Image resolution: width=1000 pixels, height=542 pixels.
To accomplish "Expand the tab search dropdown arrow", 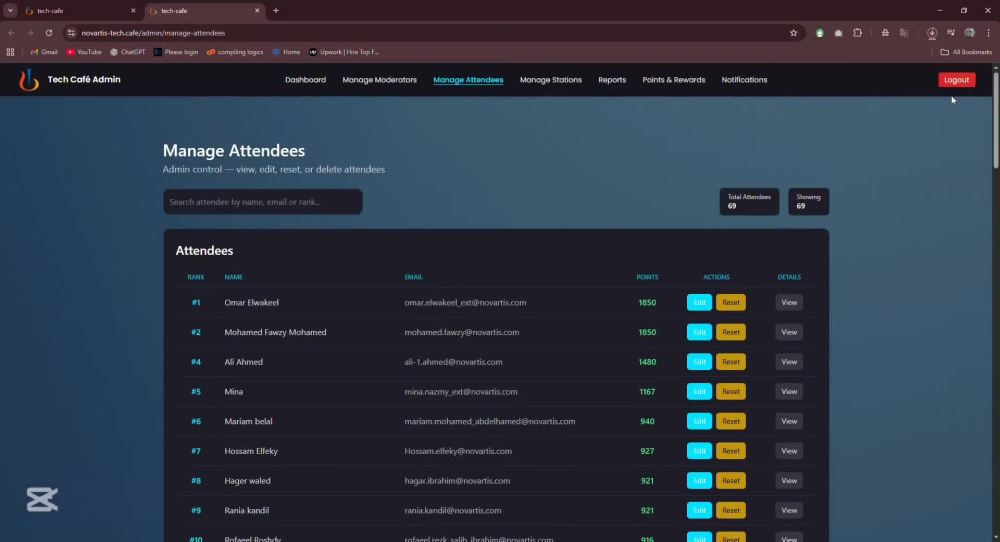I will click(x=10, y=11).
